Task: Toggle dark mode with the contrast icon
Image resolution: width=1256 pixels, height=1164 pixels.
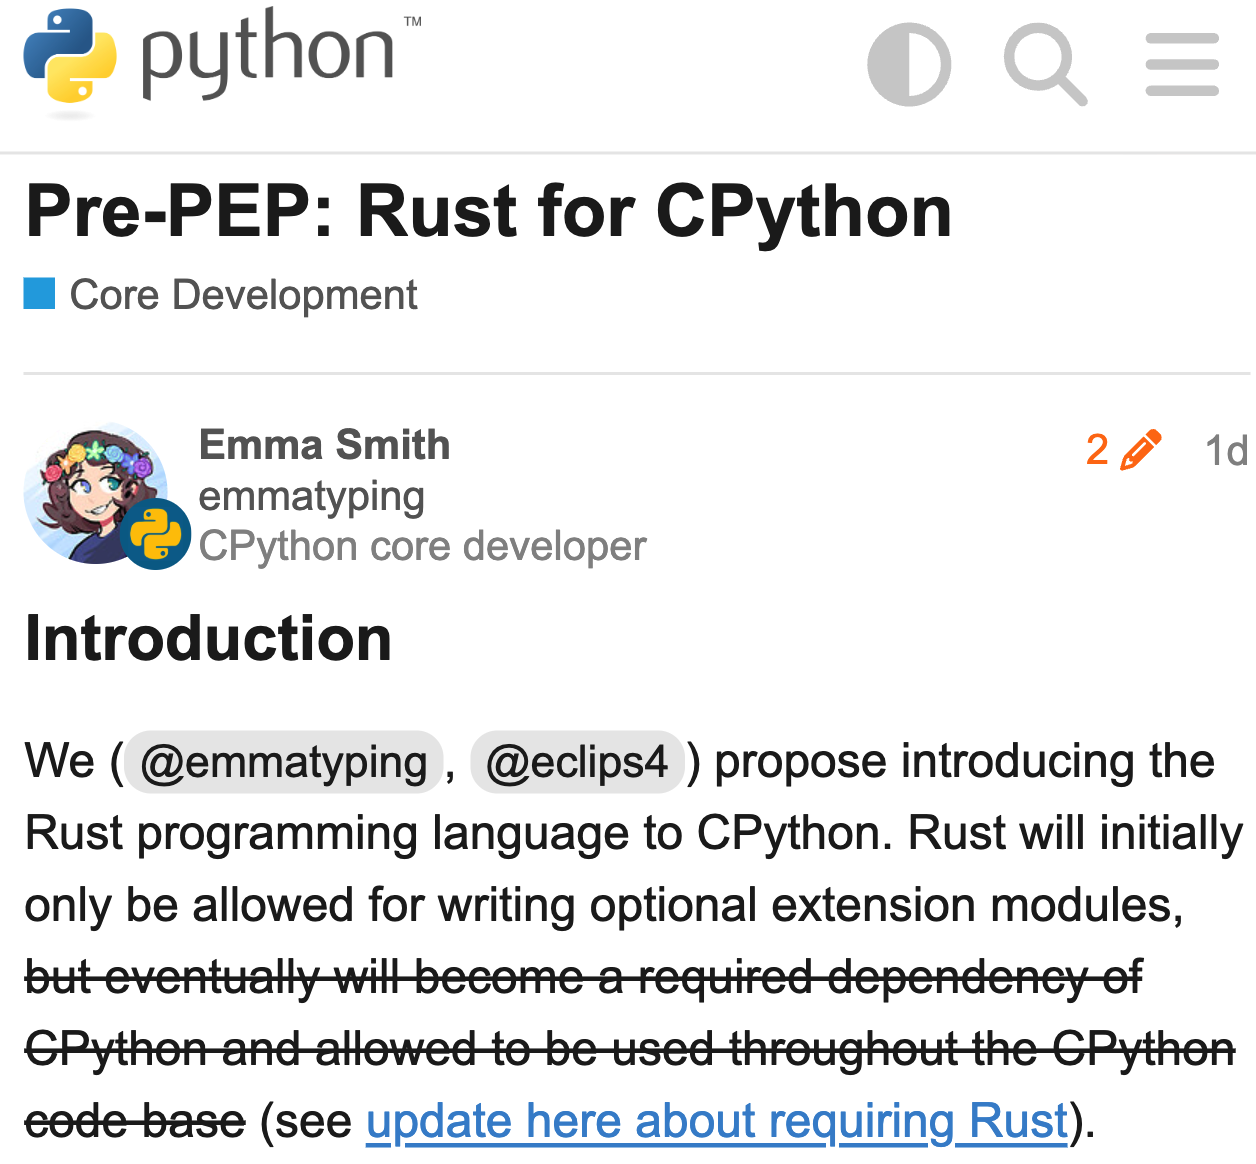Action: pos(909,64)
